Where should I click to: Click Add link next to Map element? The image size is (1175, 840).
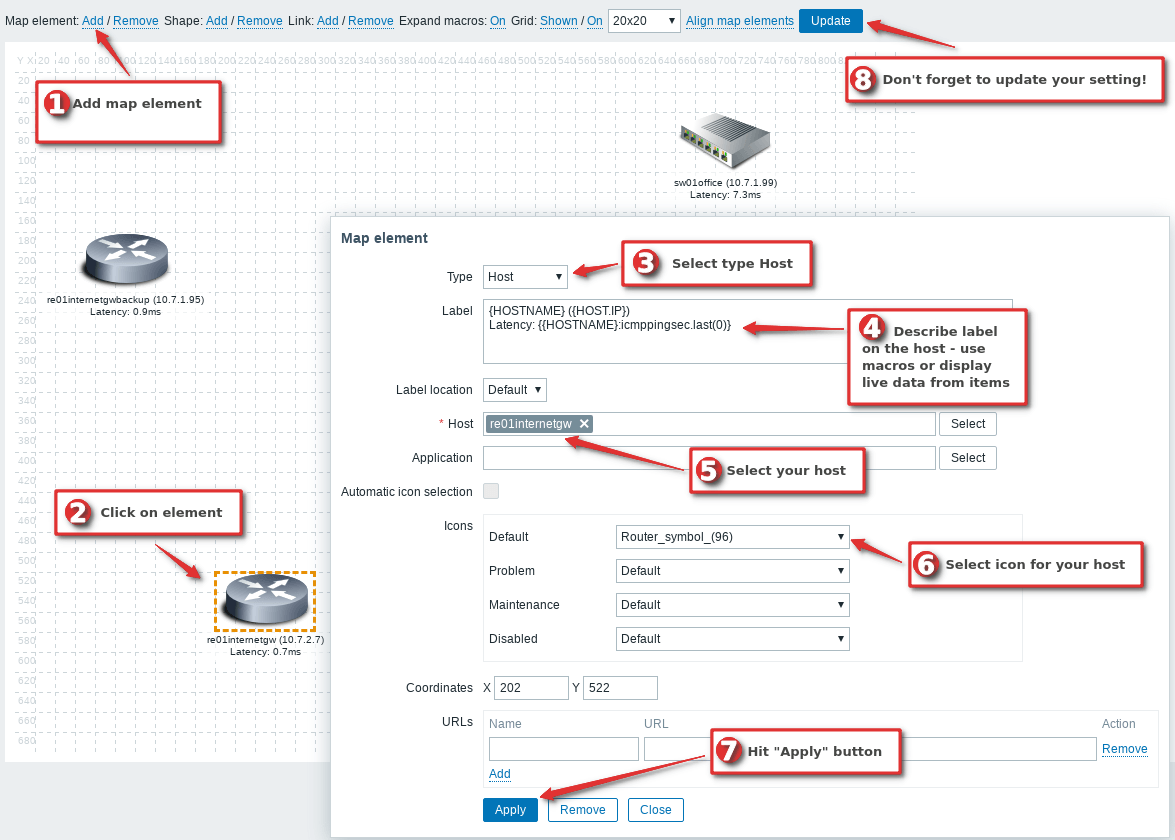[x=93, y=21]
